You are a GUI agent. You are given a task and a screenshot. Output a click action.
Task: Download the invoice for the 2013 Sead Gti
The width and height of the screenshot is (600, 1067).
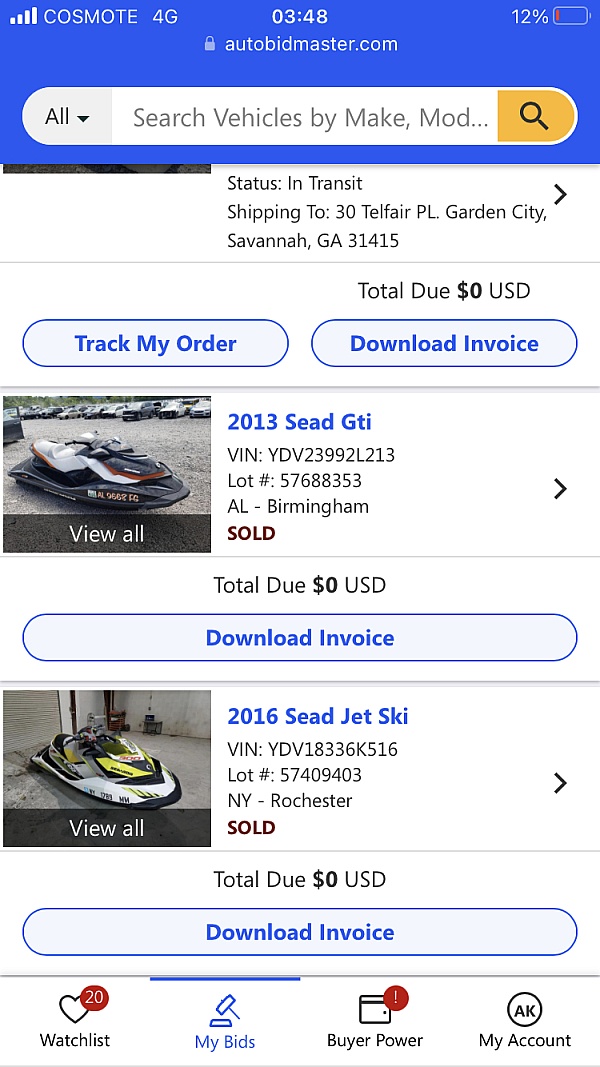click(x=300, y=637)
